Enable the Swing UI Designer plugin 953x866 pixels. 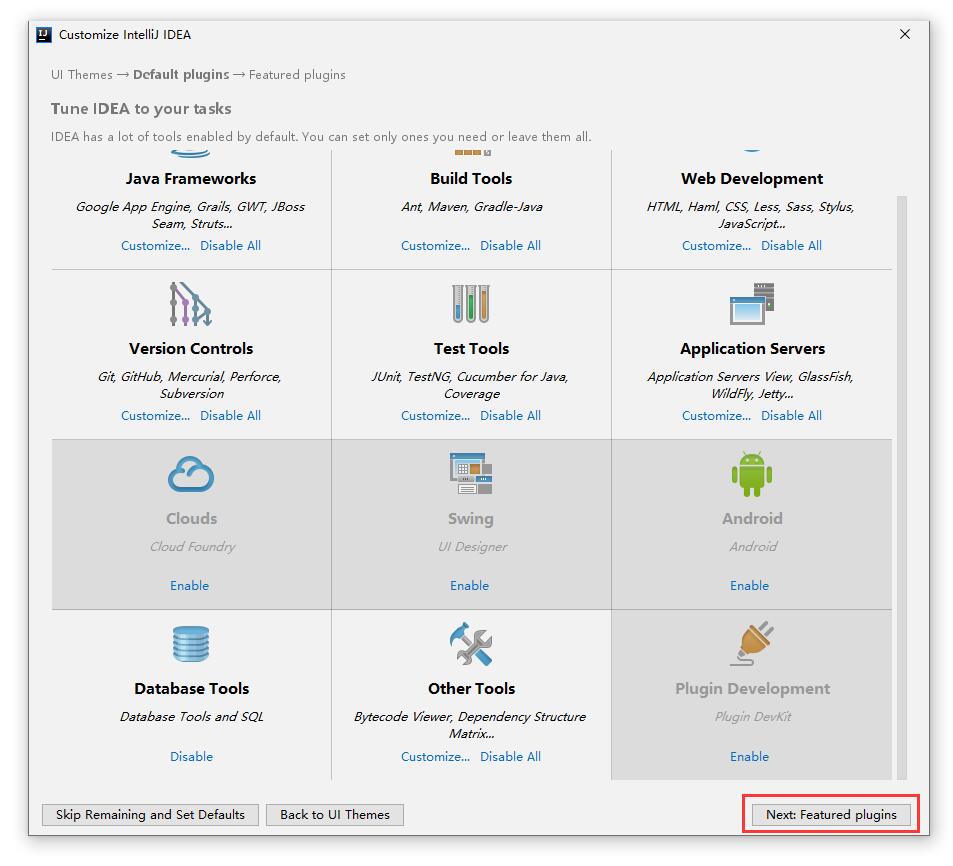(470, 586)
